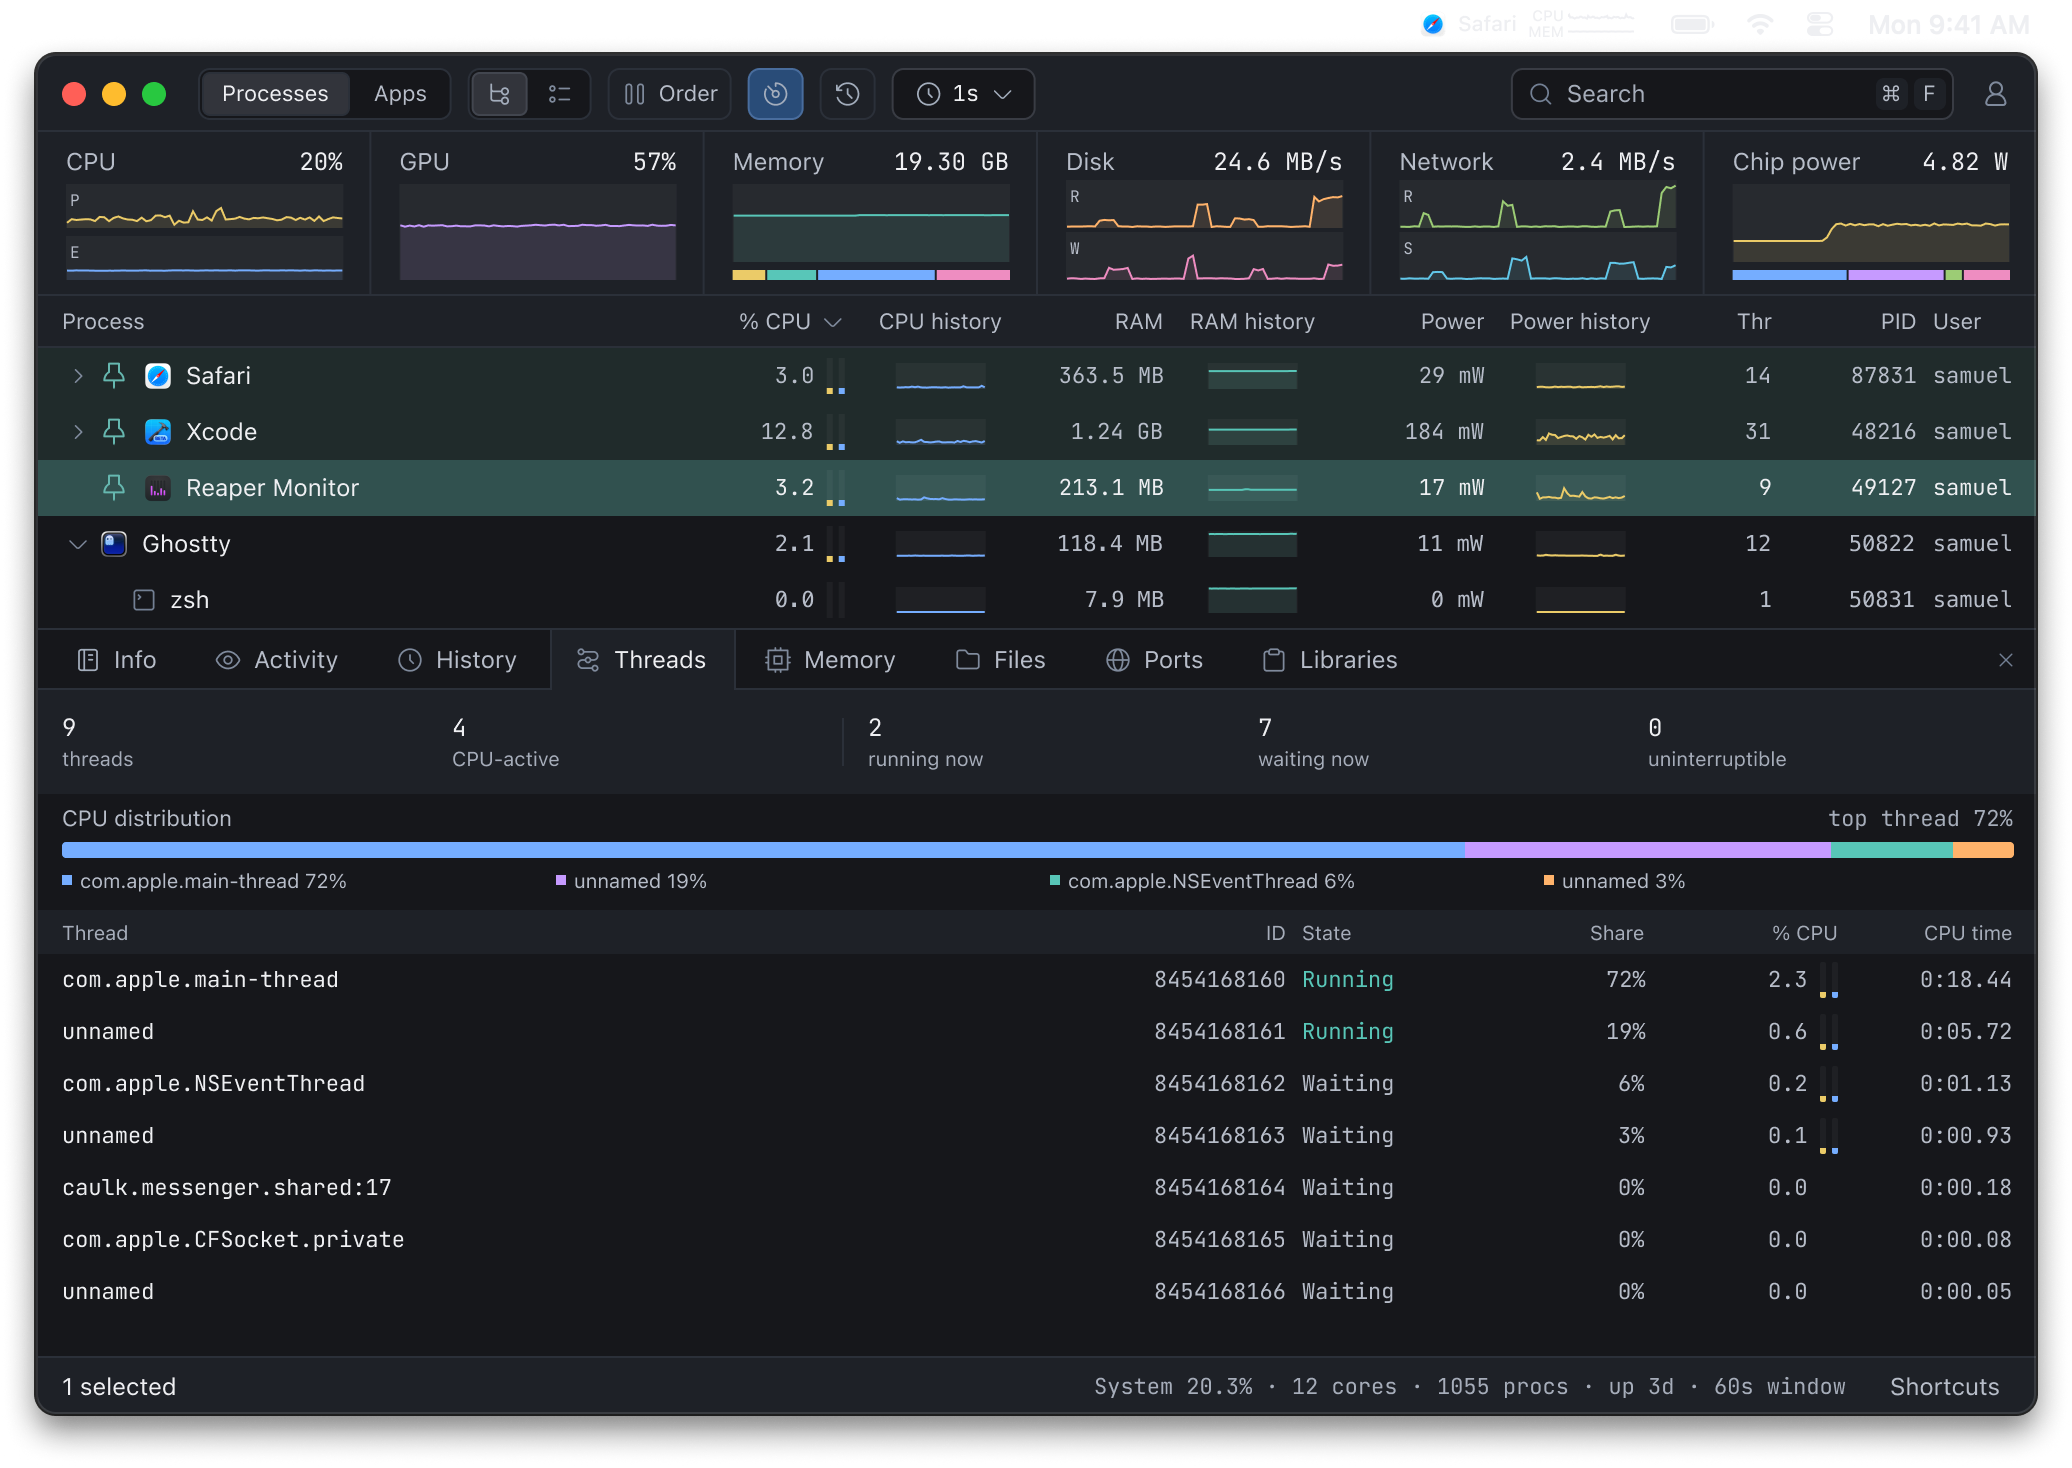Viewport: 2072px width, 1468px height.
Task: Select the caulk.messenger.shared:17 thread row
Action: coord(1036,1188)
